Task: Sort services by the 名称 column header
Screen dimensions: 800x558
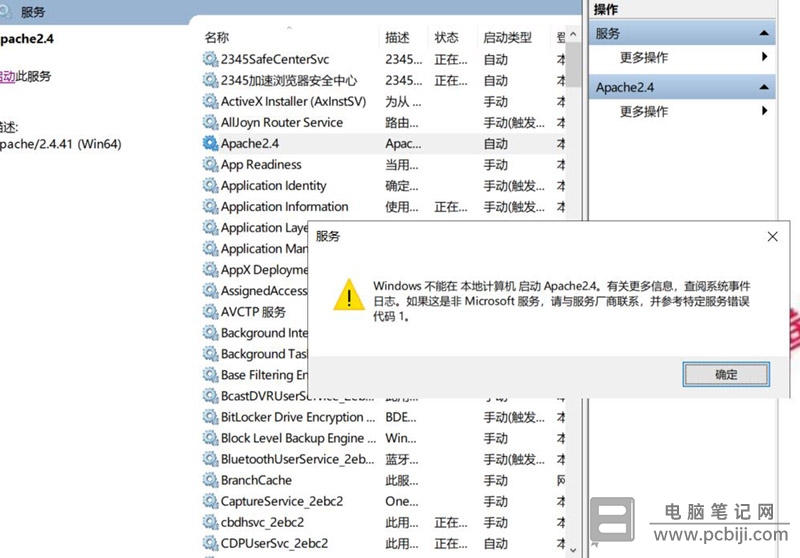Action: (217, 37)
